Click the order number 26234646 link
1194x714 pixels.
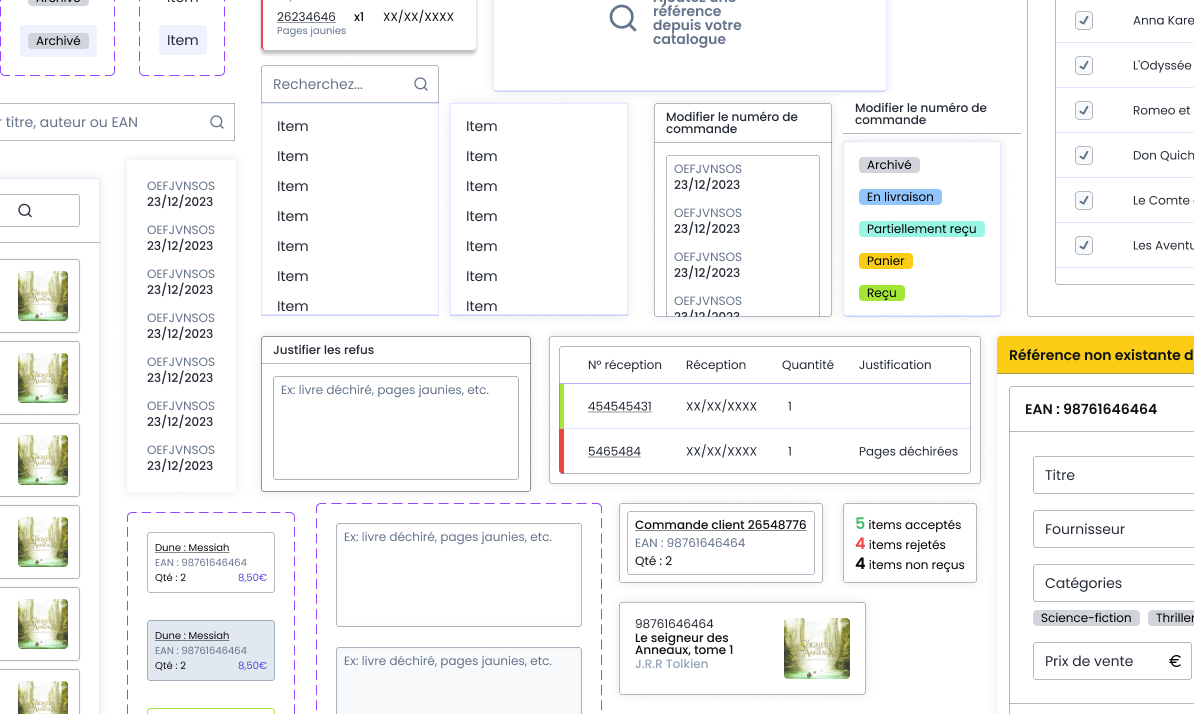coord(306,17)
